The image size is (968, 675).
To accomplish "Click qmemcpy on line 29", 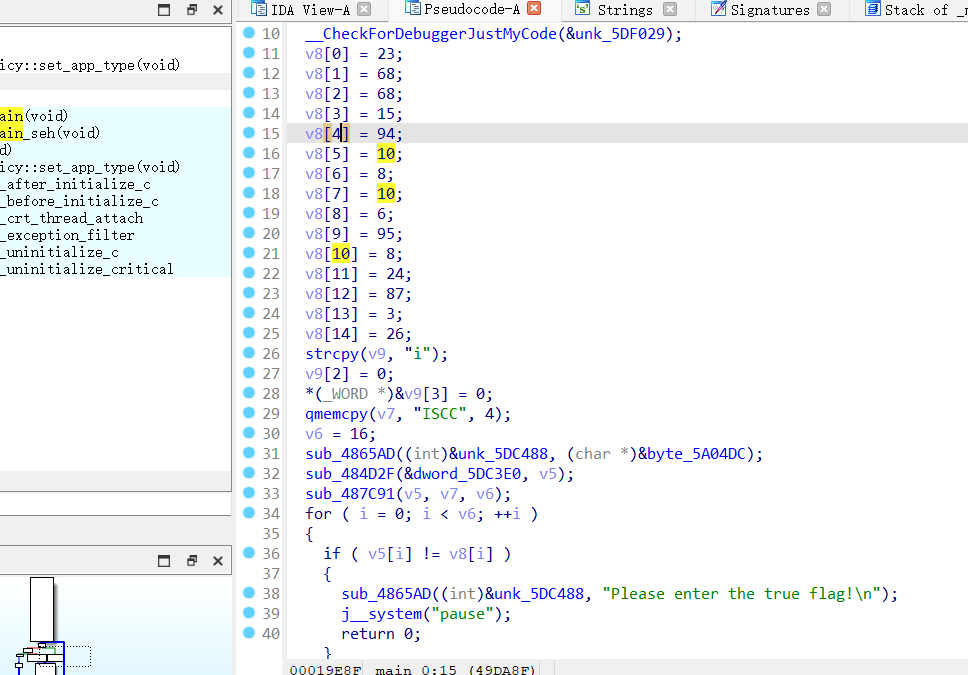I will (x=336, y=414).
